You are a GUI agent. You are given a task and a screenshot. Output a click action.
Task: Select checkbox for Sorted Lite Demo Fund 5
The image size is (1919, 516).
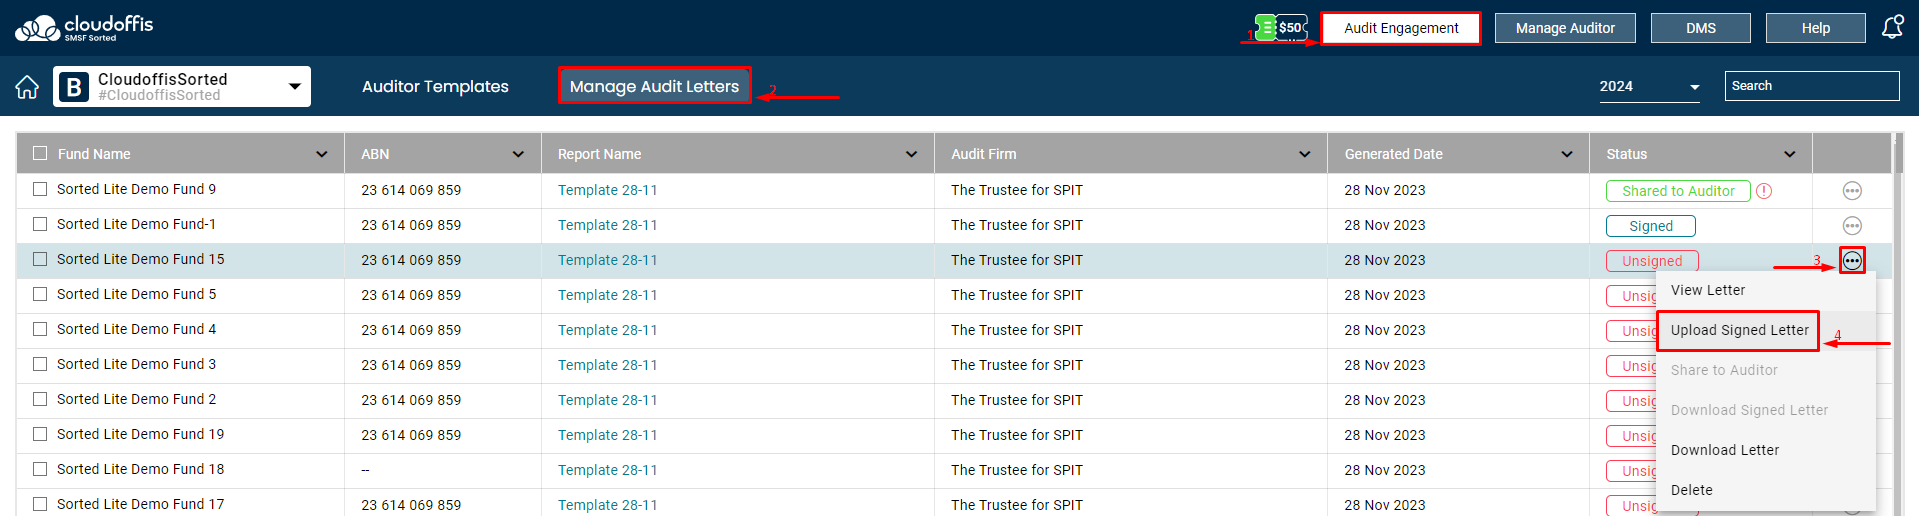[40, 294]
